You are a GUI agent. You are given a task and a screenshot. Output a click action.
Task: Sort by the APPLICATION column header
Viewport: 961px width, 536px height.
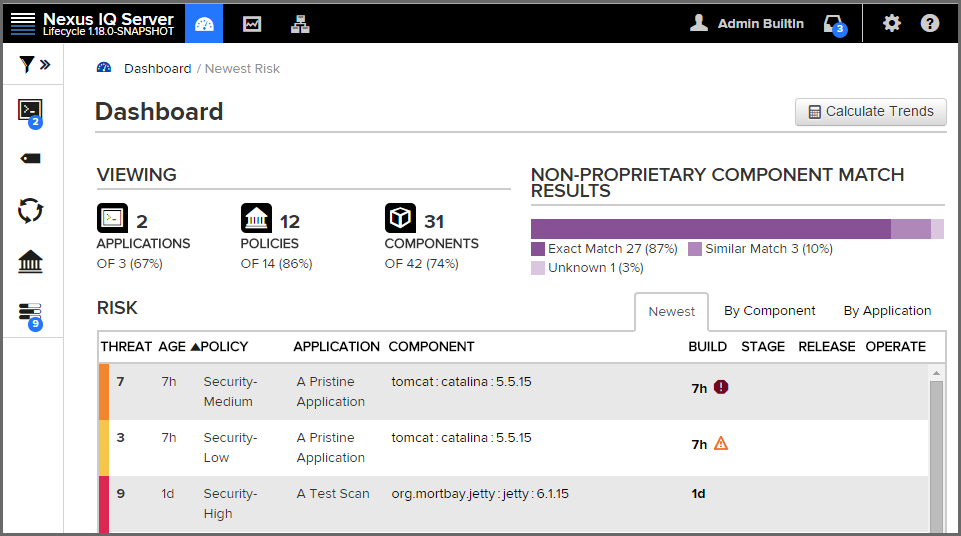tap(336, 347)
